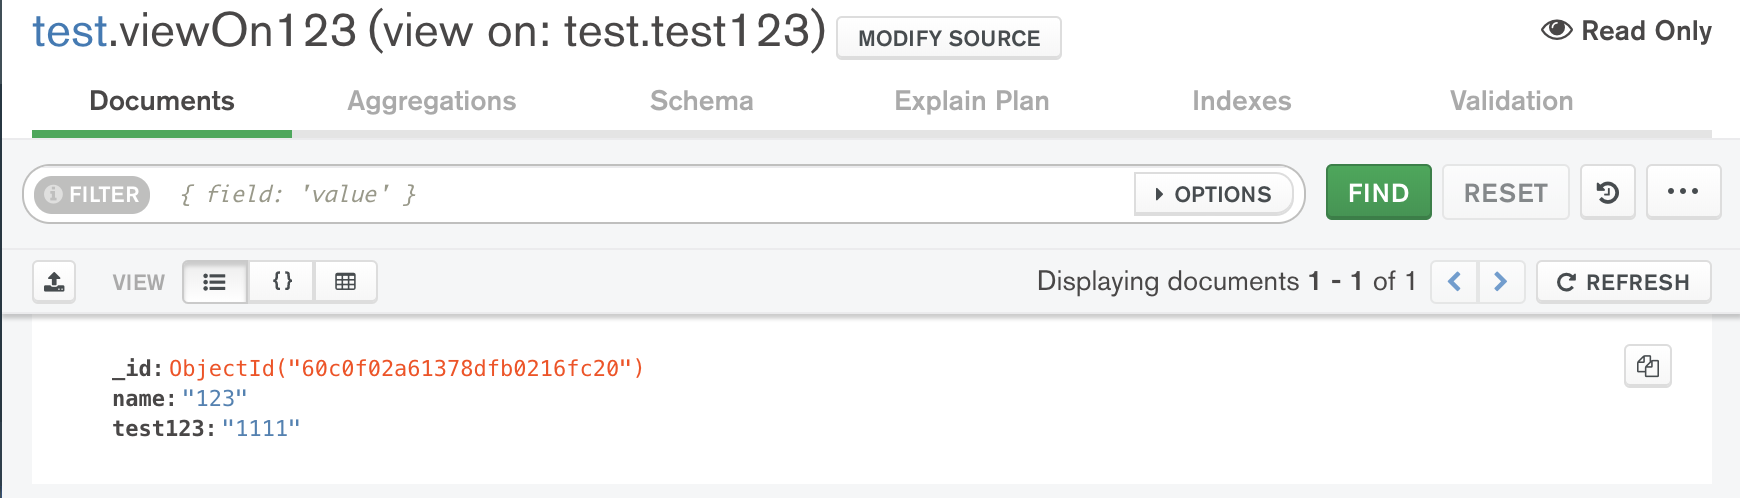Click the filter info icon
Screen dimensions: 1740x498
point(54,194)
